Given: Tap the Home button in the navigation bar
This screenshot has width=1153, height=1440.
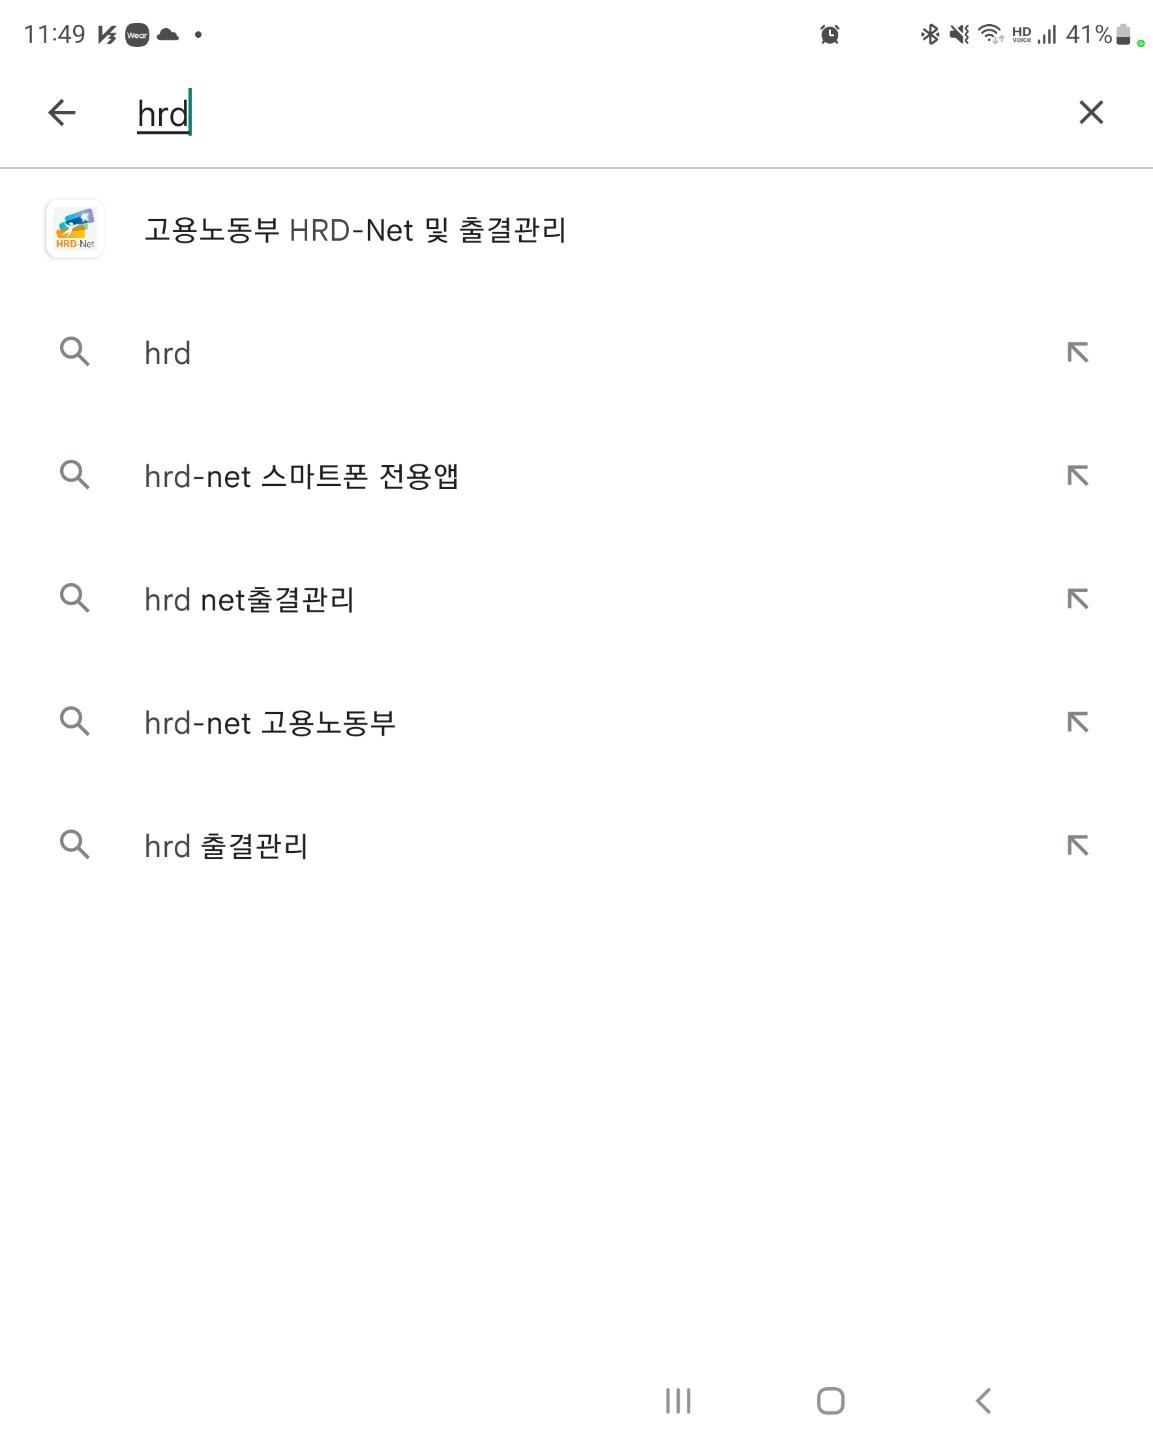Looking at the screenshot, I should point(830,1400).
